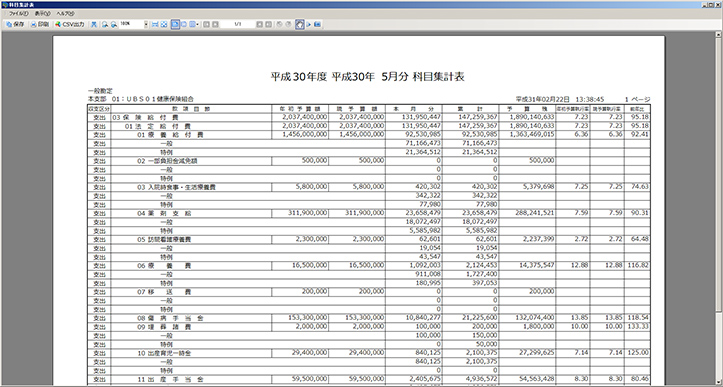
Task: Open the 表示 menu
Action: click(x=42, y=14)
